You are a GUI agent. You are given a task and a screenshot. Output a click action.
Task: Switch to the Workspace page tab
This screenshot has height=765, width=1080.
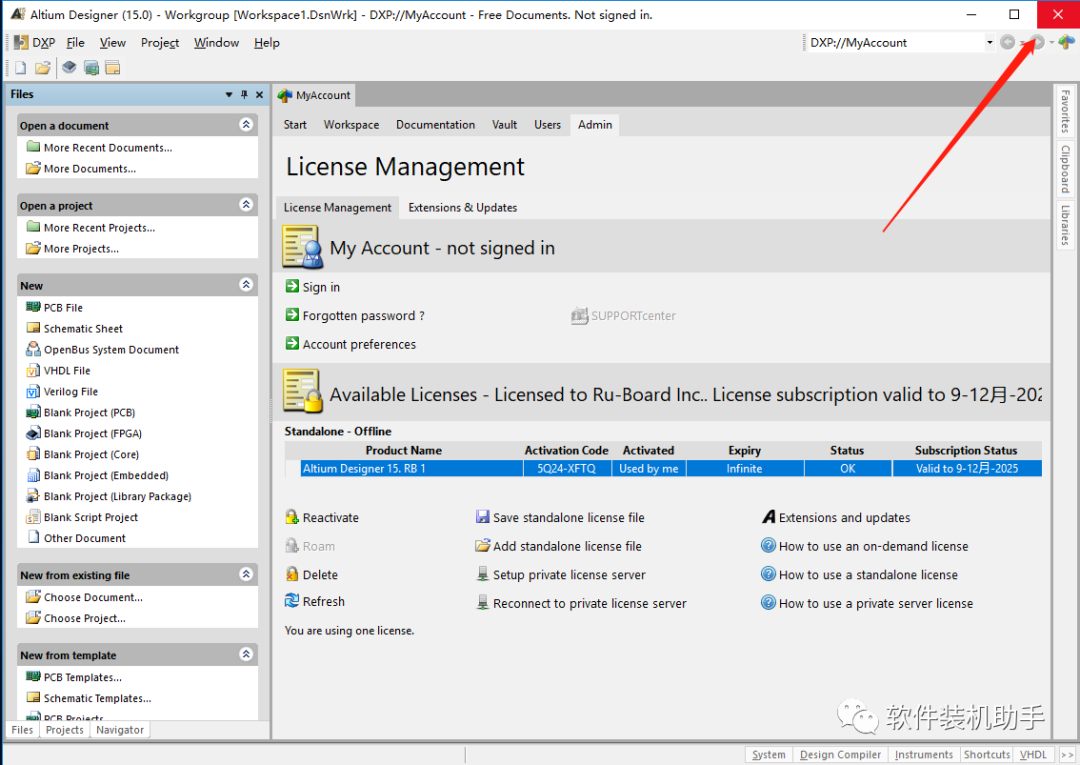351,125
